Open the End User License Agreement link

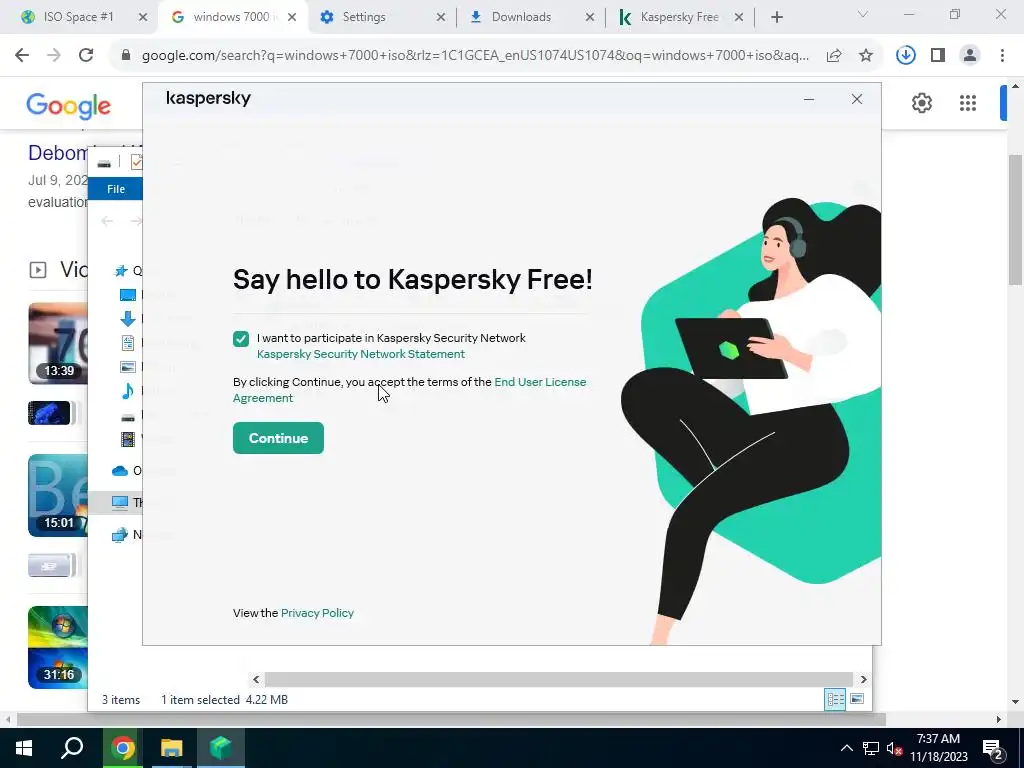(409, 390)
